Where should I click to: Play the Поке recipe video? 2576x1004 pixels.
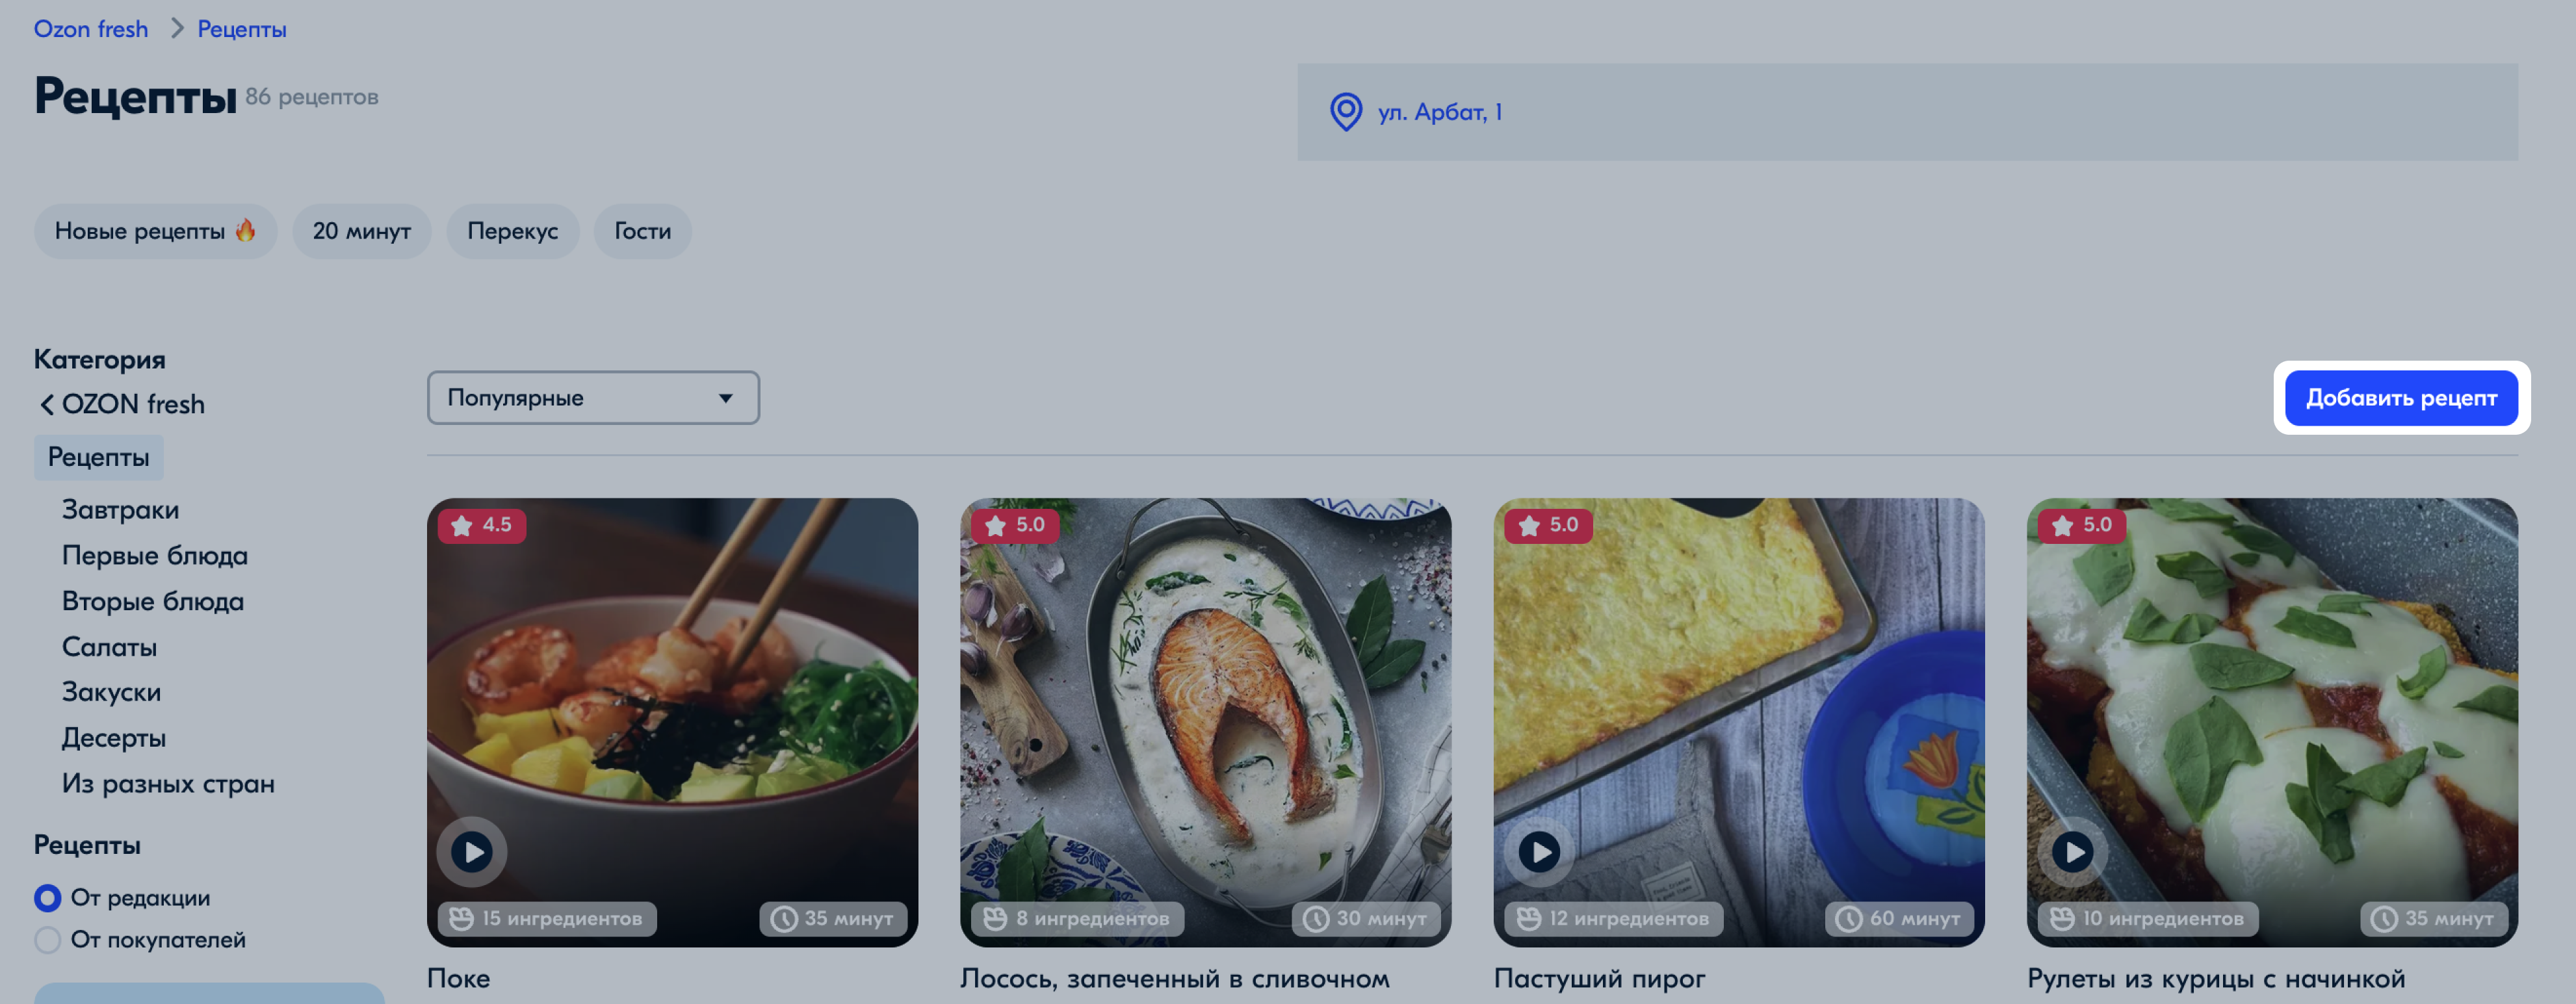tap(471, 852)
